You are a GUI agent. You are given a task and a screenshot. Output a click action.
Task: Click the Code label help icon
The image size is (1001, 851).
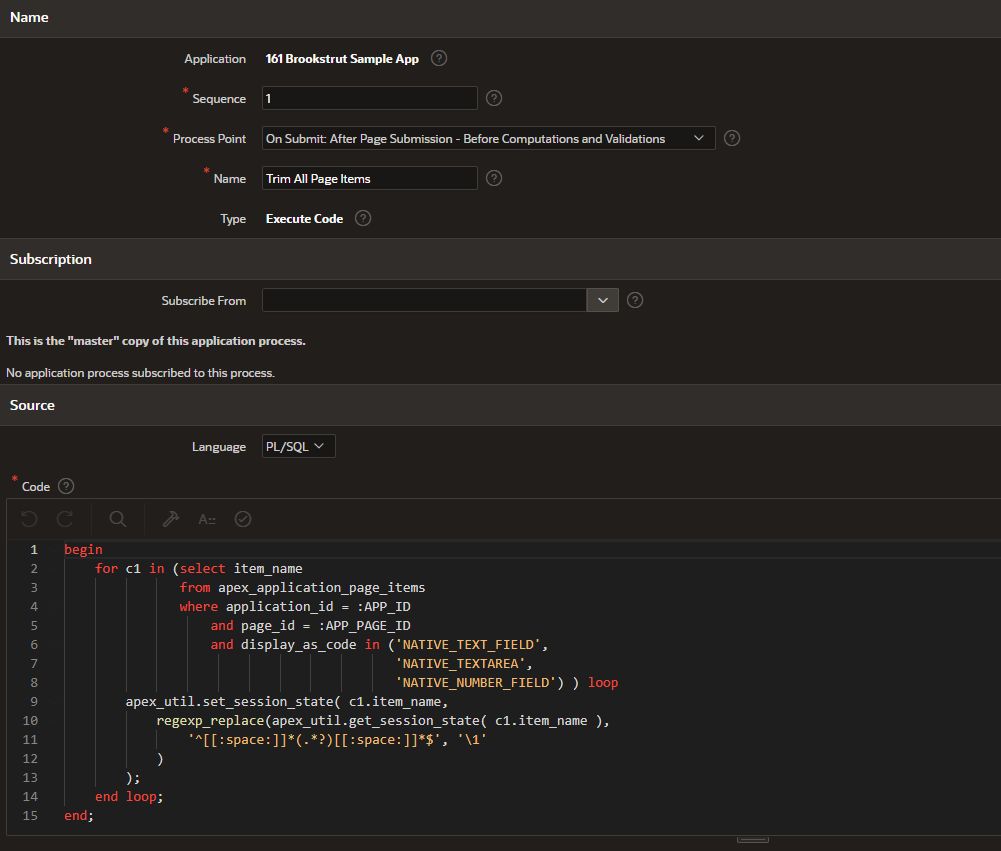[x=66, y=486]
